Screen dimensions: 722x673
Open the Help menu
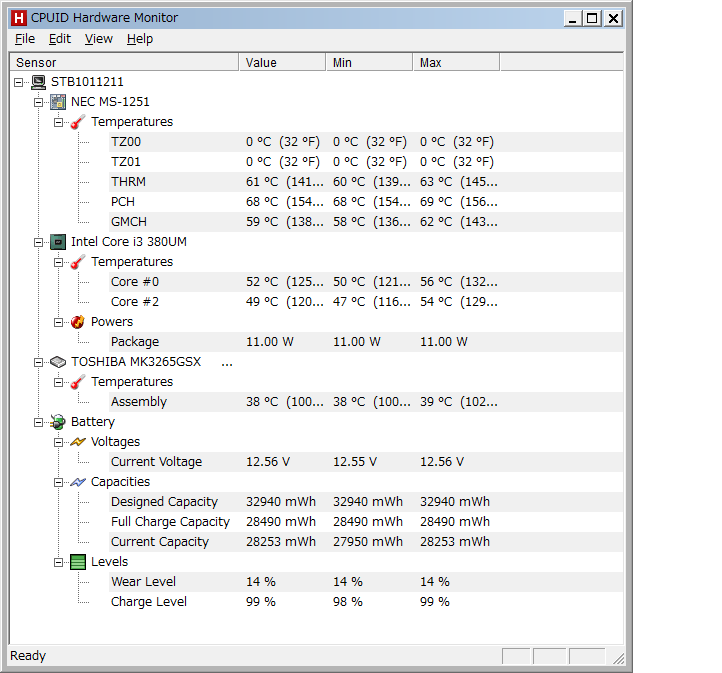pyautogui.click(x=140, y=39)
